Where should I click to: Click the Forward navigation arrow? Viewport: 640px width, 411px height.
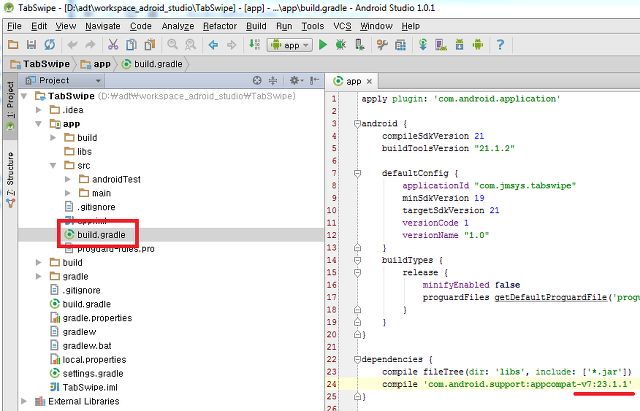pyautogui.click(x=231, y=44)
